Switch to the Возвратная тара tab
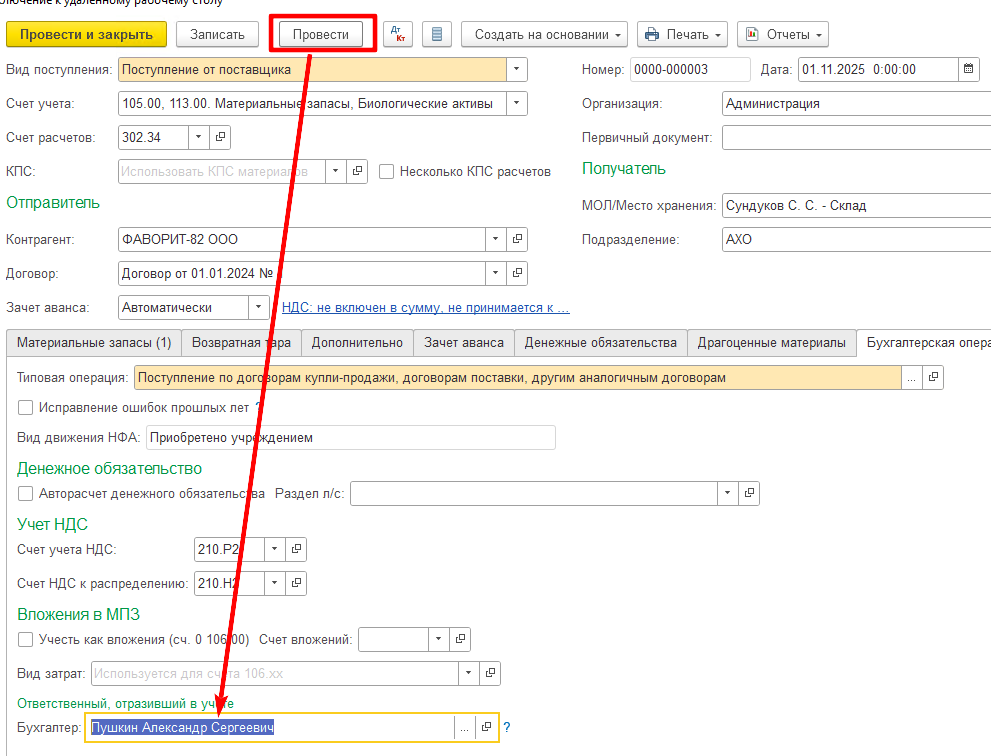This screenshot has height=756, width=991. coord(241,343)
